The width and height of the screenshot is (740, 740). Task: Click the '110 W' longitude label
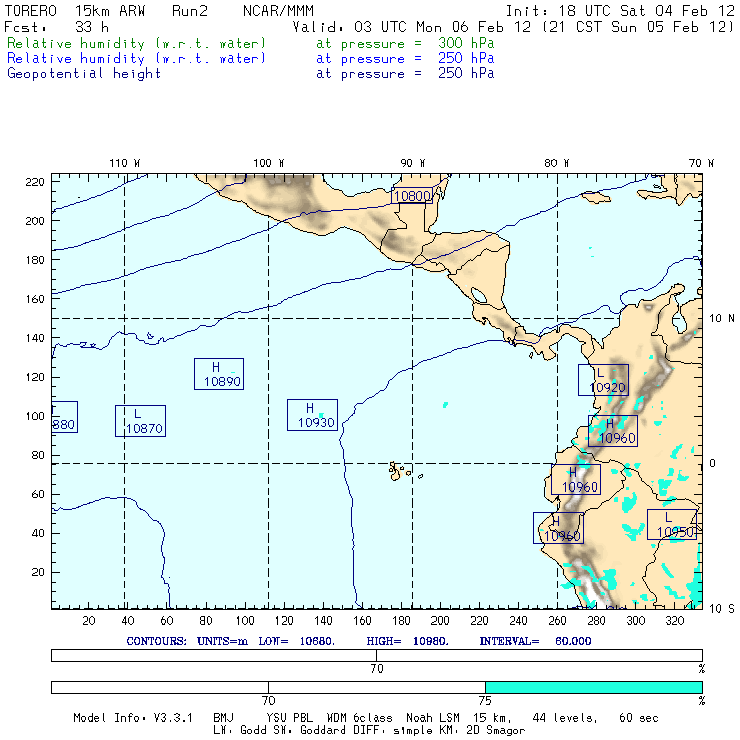tap(125, 163)
